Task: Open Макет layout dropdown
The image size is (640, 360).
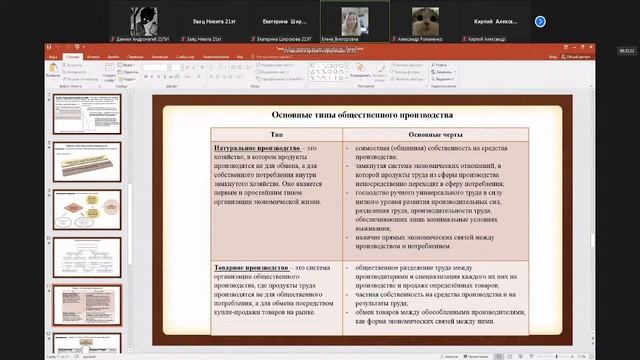Action: (x=126, y=65)
